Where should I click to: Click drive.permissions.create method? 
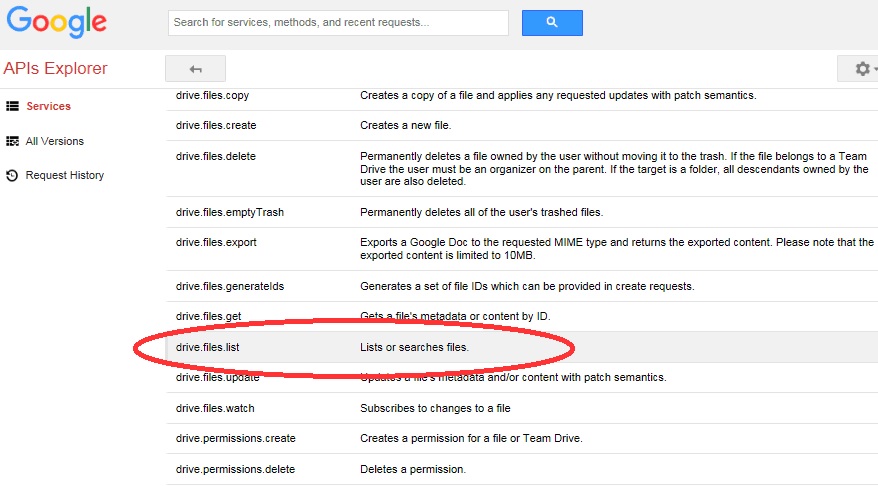pyautogui.click(x=235, y=438)
